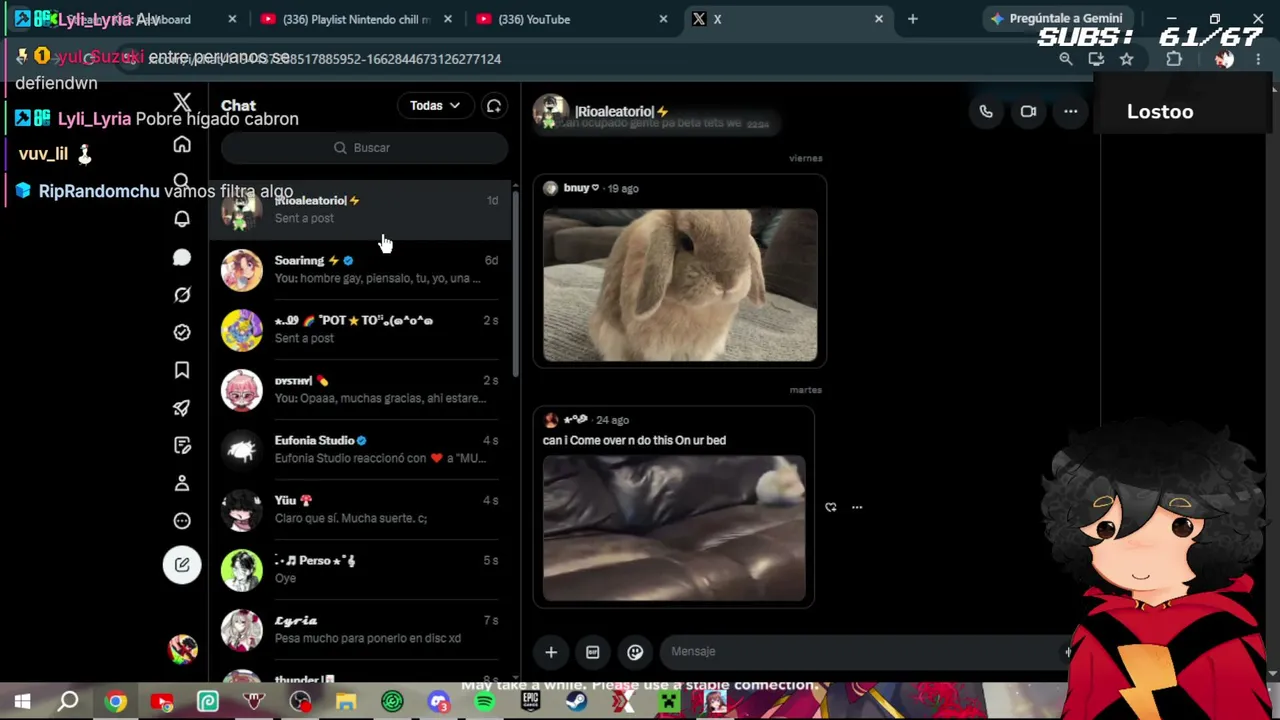Refresh the chat list
Viewport: 1280px width, 720px height.
494,106
